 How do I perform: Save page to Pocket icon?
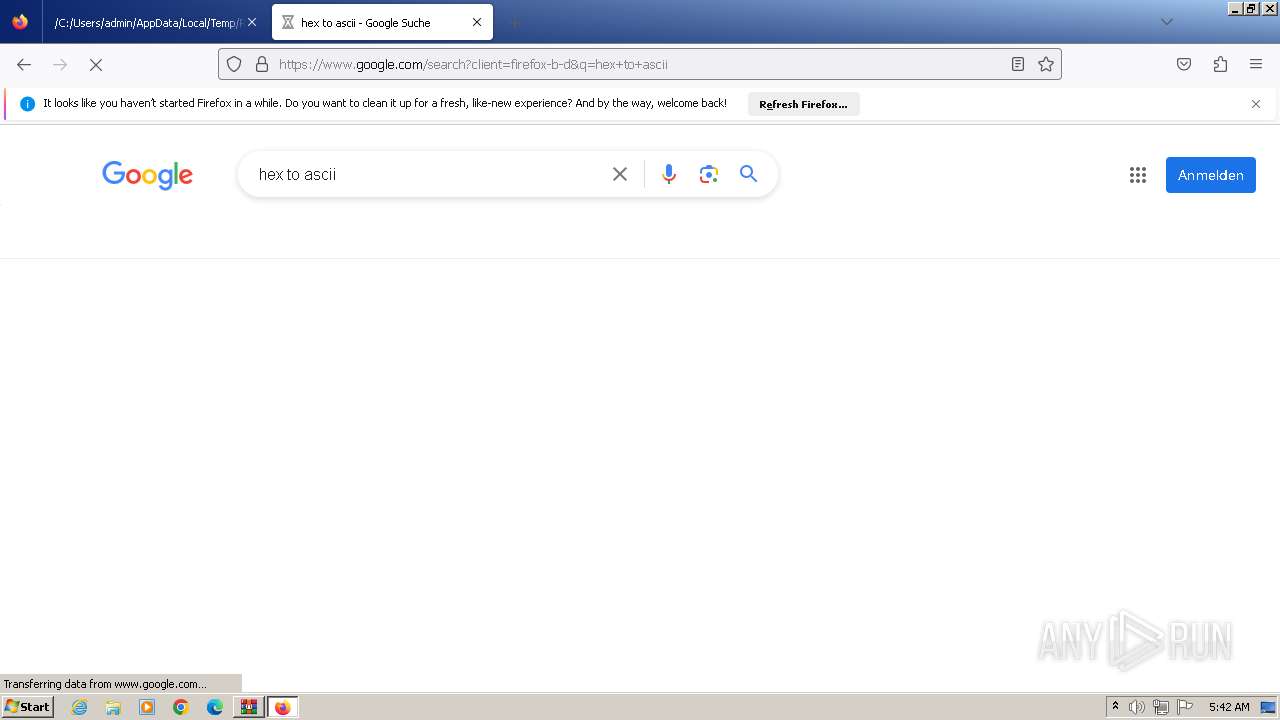(1184, 64)
